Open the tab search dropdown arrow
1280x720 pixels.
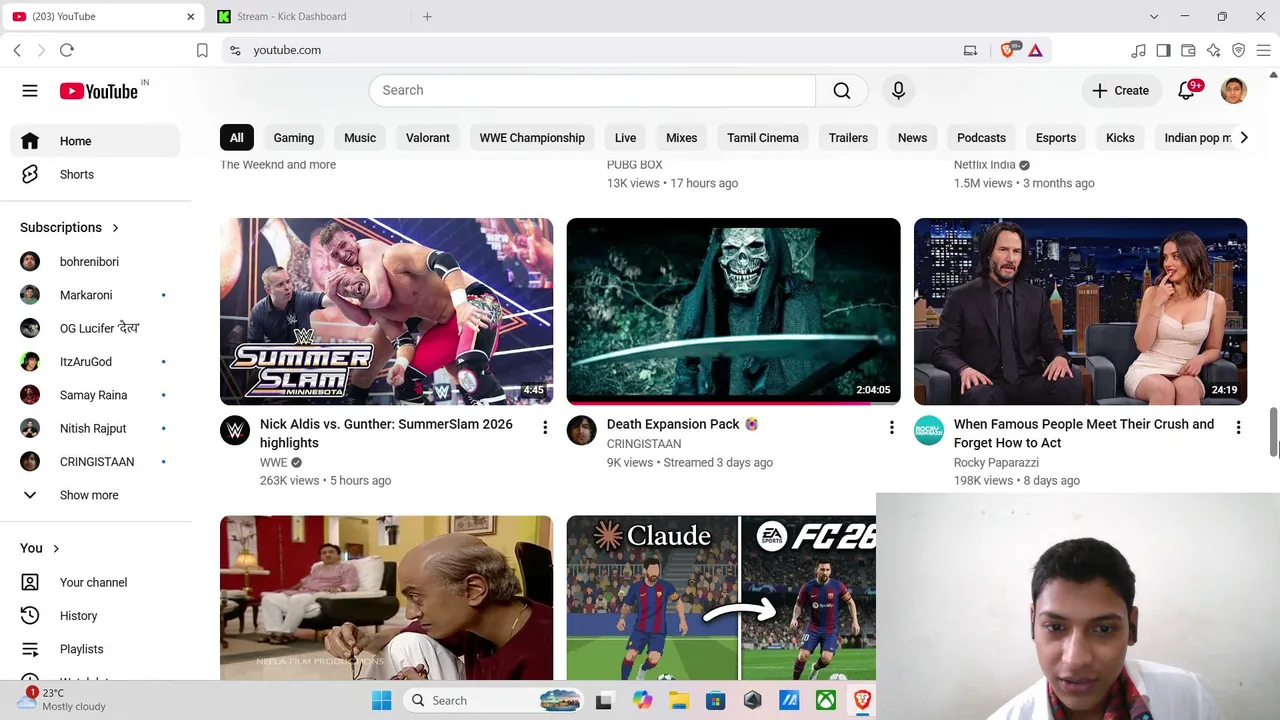pos(1154,16)
